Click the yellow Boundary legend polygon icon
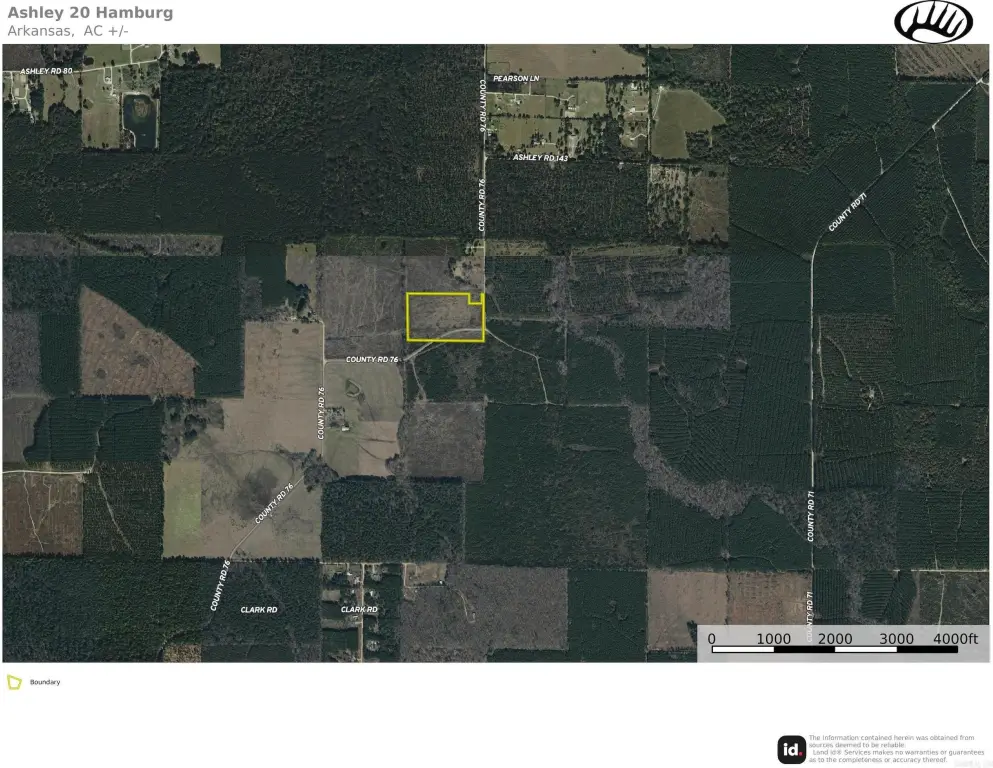 (x=14, y=682)
